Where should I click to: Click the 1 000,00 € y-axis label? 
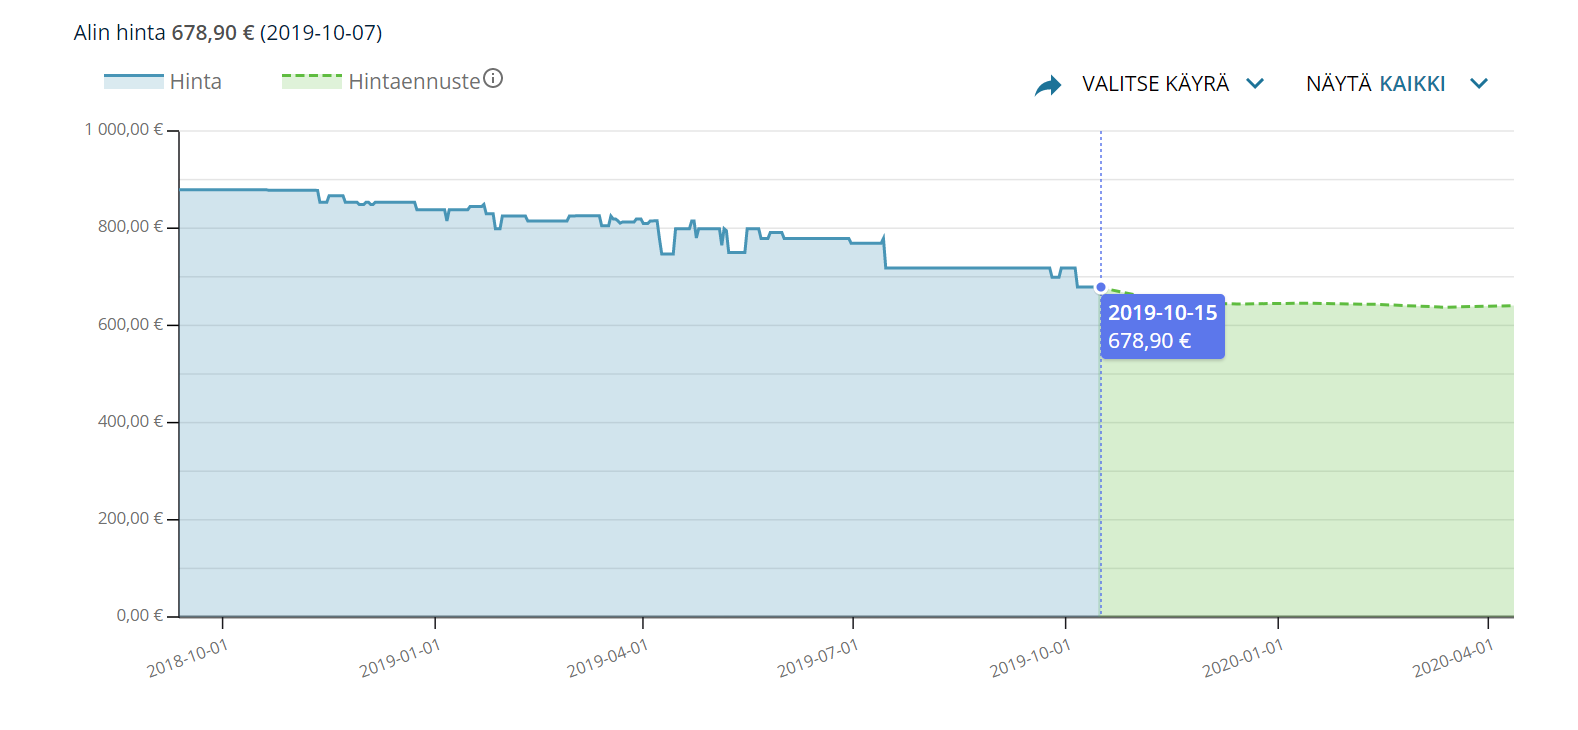[124, 130]
